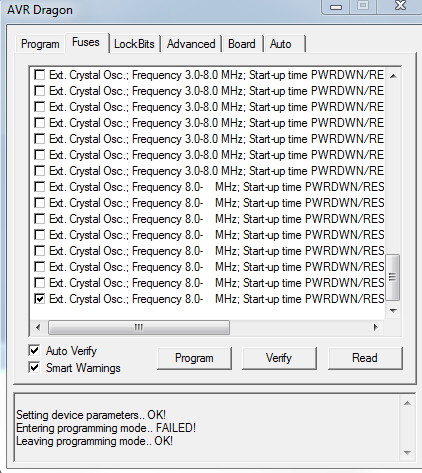The height and width of the screenshot is (473, 422).
Task: Click the horizontal scroll left arrow
Action: (x=38, y=327)
